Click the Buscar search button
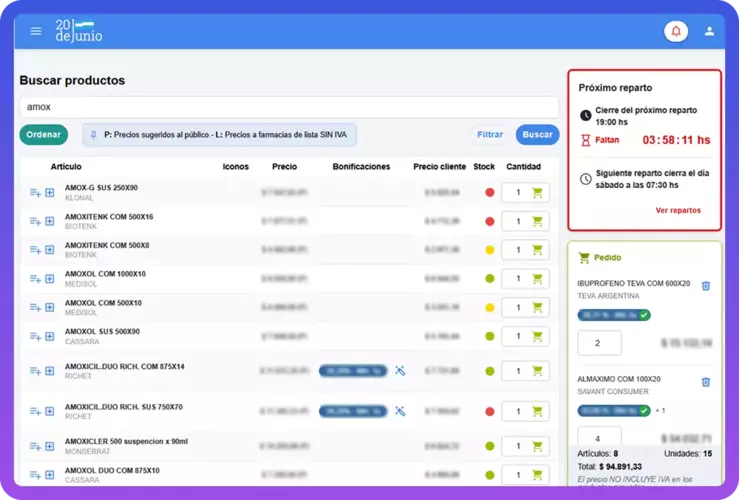739x500 pixels. pyautogui.click(x=537, y=135)
